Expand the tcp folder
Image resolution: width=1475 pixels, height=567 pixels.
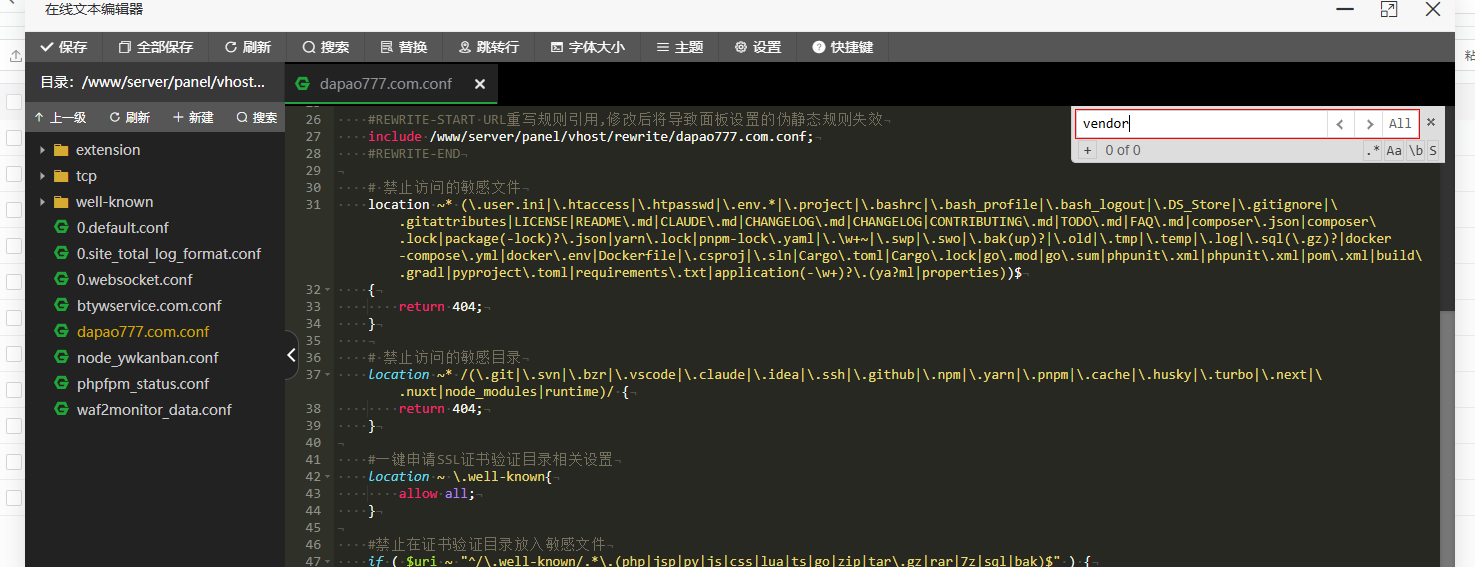point(86,176)
